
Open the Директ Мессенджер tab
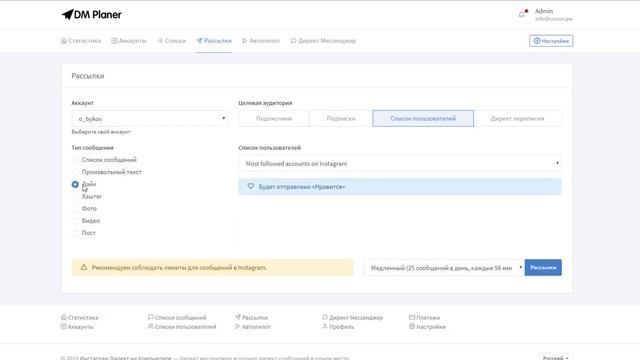[323, 41]
